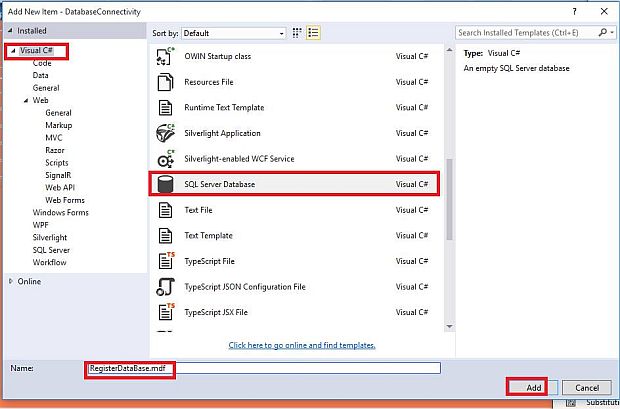This screenshot has width=620, height=409.
Task: Click the scrollbar down arrow
Action: (449, 326)
